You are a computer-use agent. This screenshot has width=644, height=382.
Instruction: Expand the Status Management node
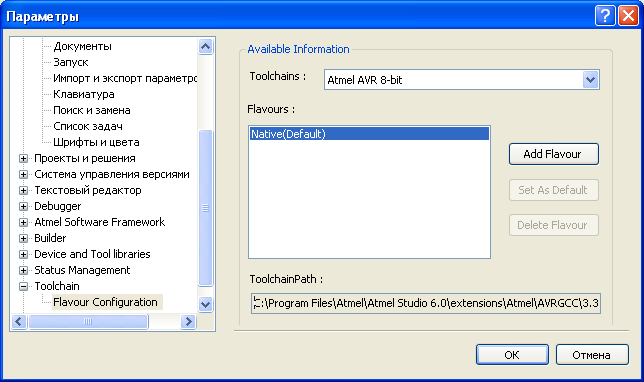(23, 270)
